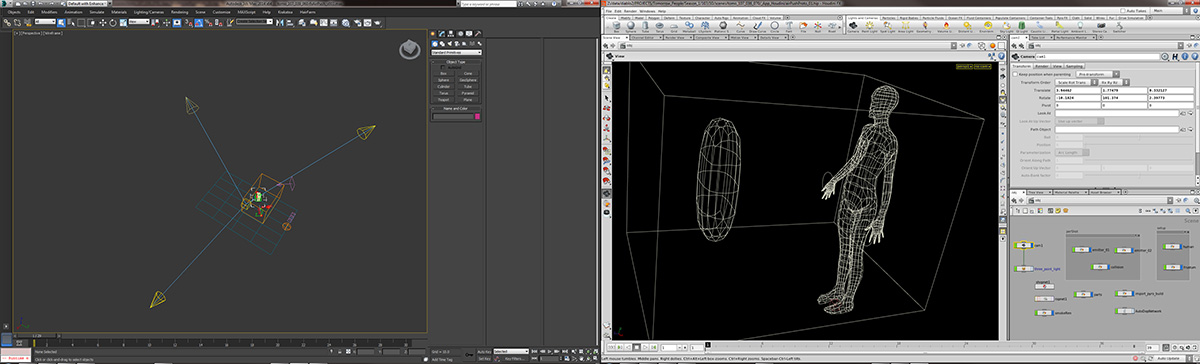Open the Windows menu in Houdini
Viewport: 1200px width, 364px height.
(x=647, y=11)
